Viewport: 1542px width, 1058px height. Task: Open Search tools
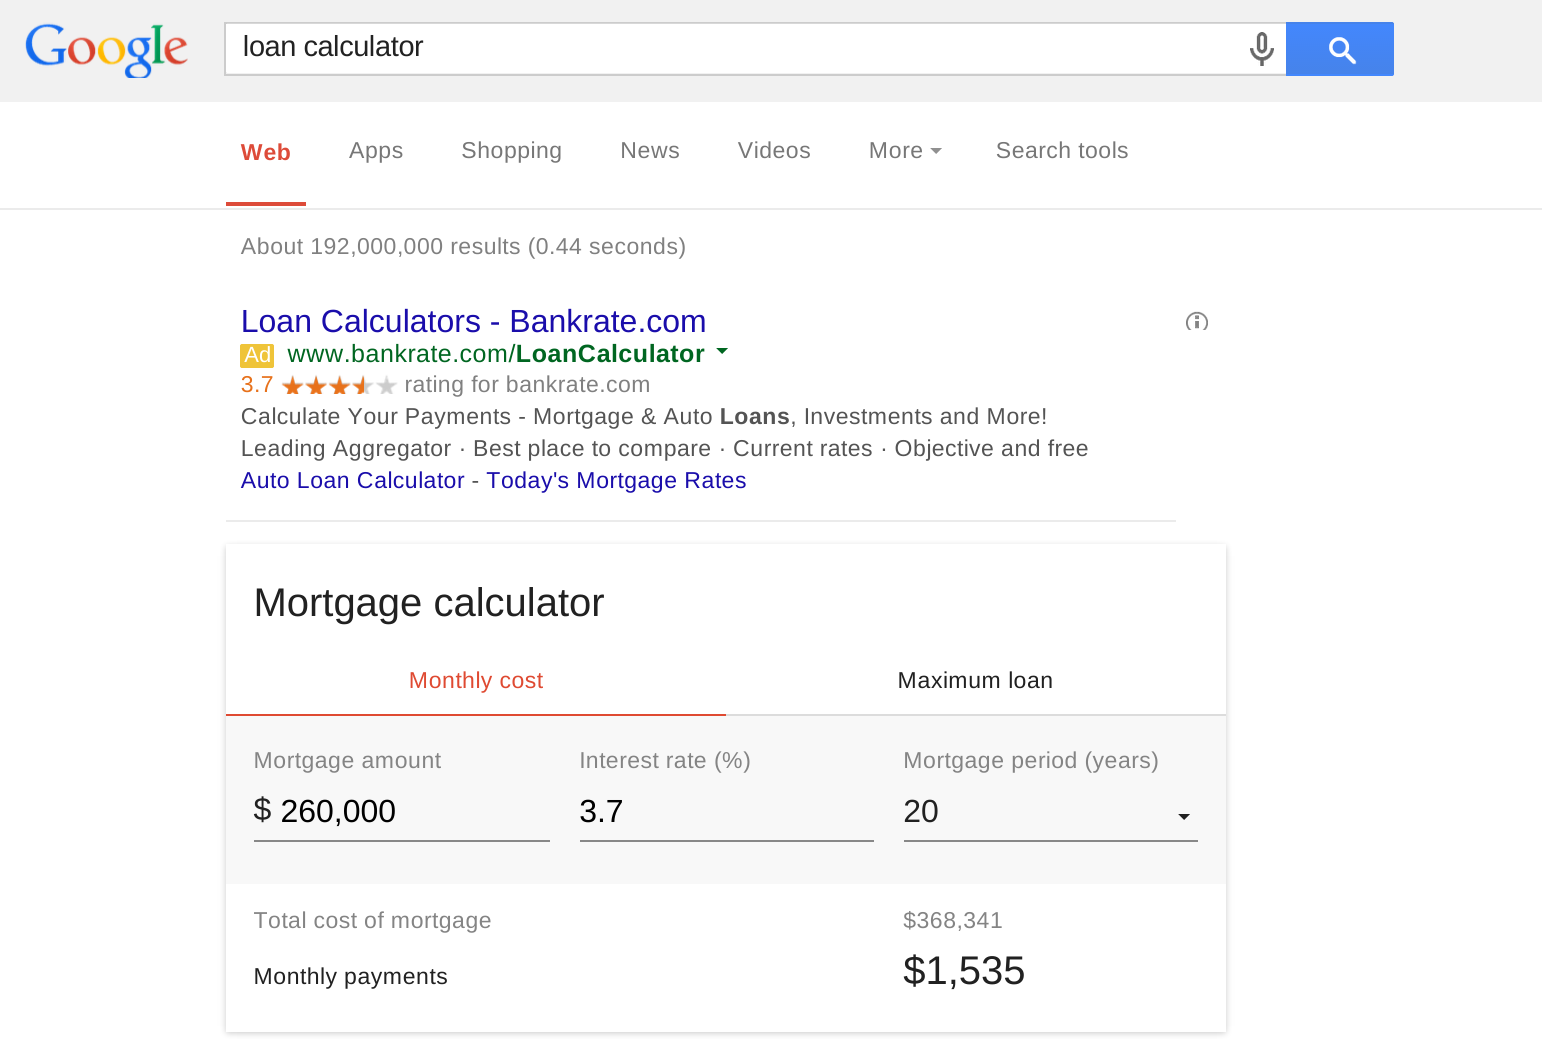click(1061, 150)
